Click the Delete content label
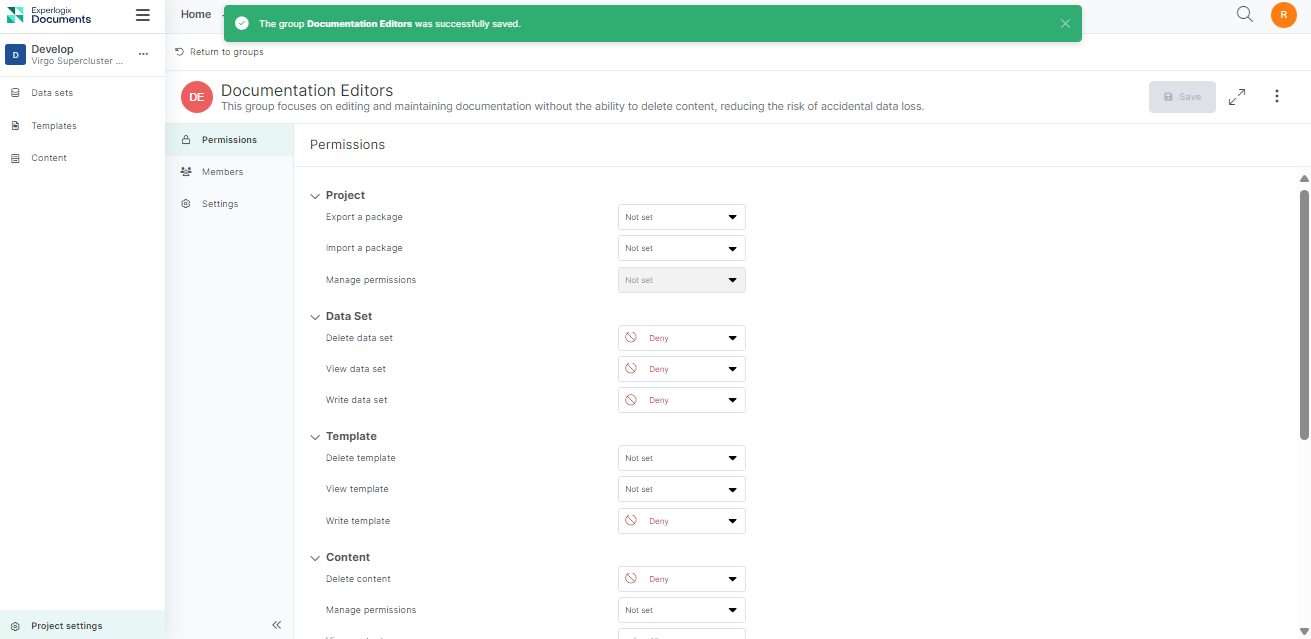The image size is (1311, 639). [x=358, y=579]
